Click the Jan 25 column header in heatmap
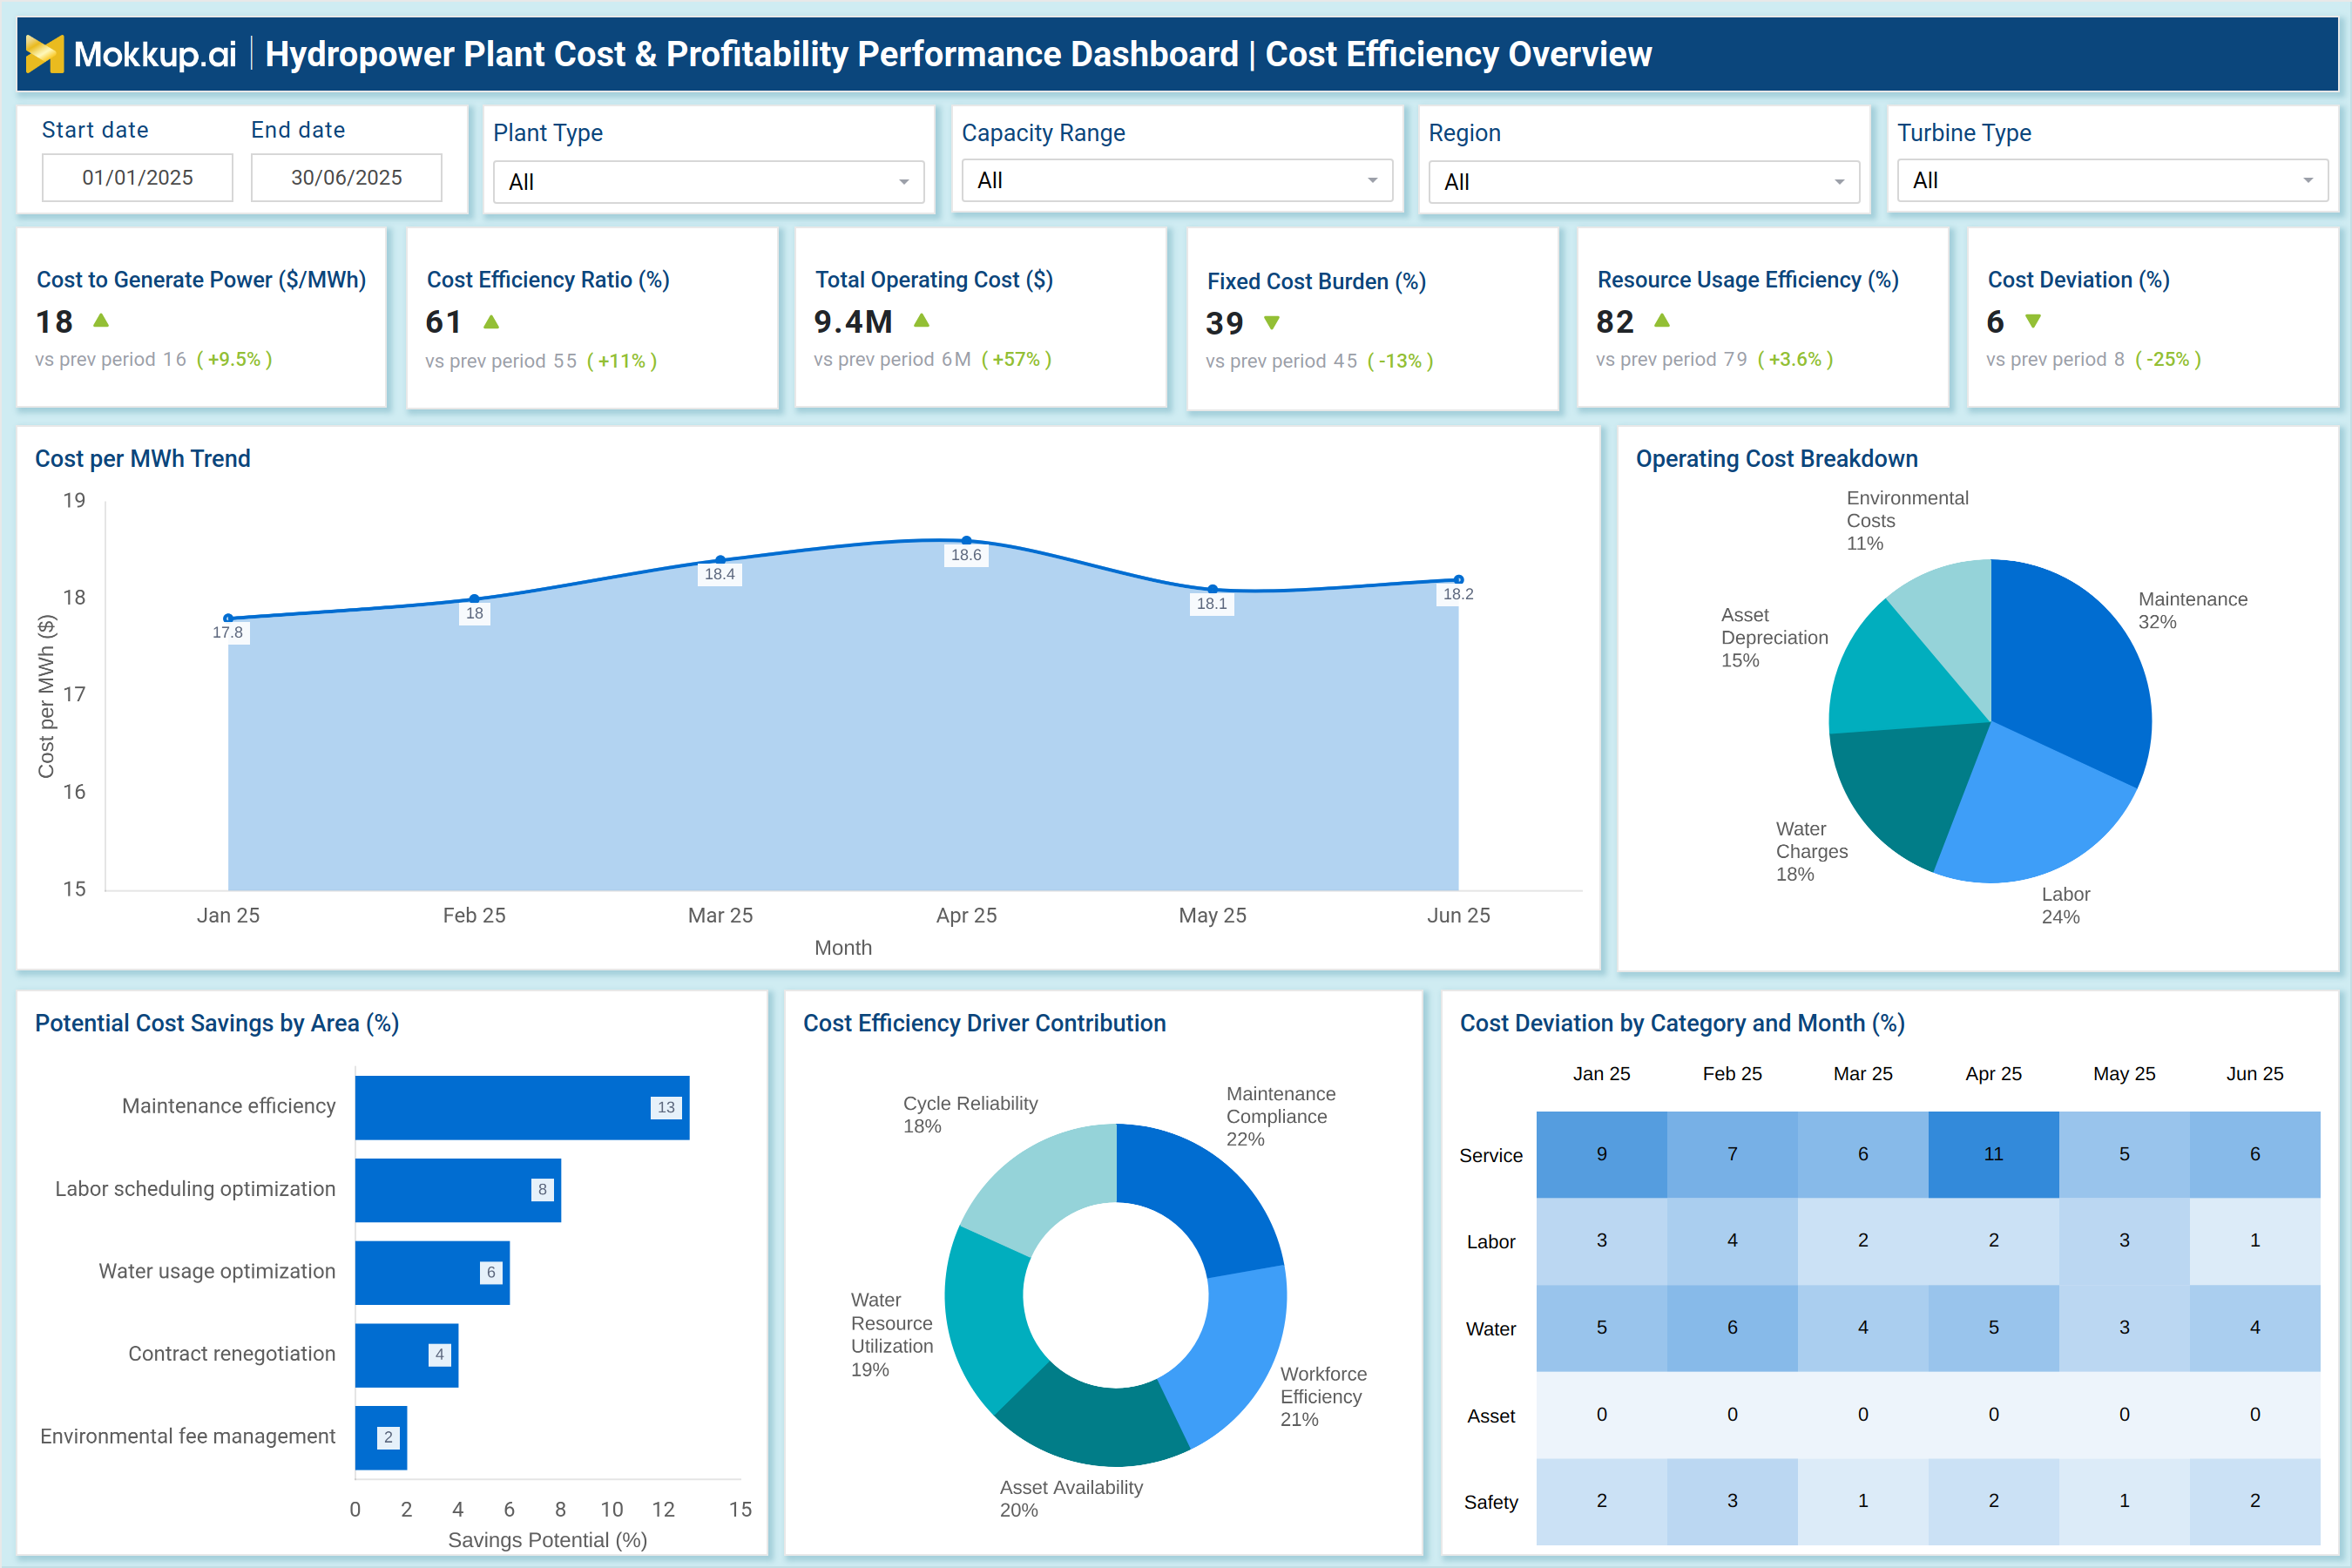Screen dimensions: 2352x1568 click(1601, 1074)
